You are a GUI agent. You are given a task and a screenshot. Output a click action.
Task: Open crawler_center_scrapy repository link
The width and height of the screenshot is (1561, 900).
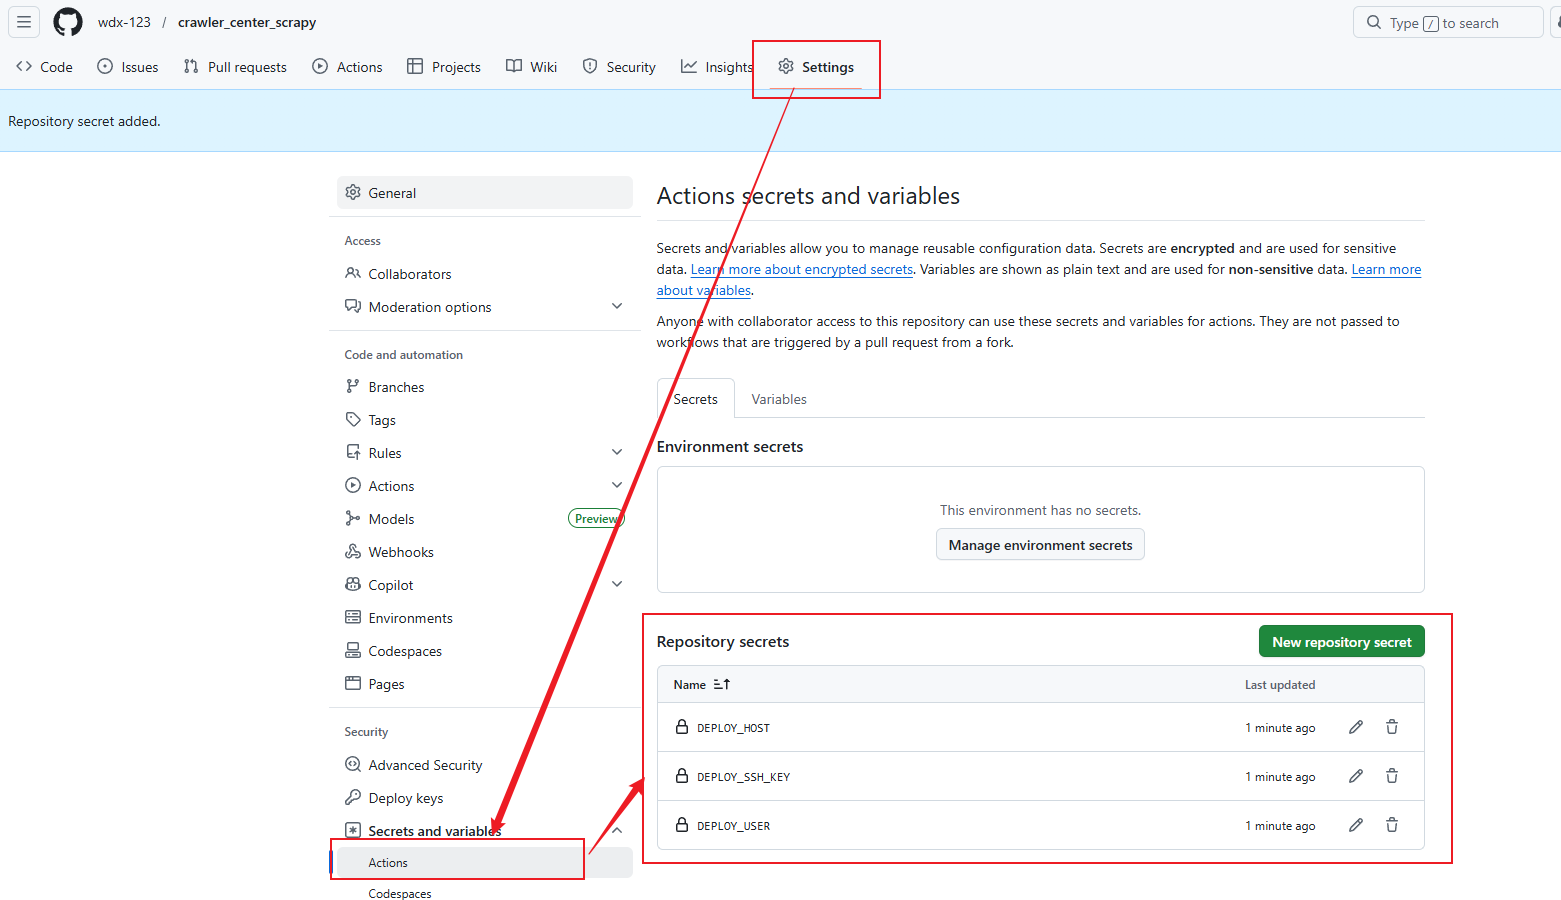[x=247, y=22]
